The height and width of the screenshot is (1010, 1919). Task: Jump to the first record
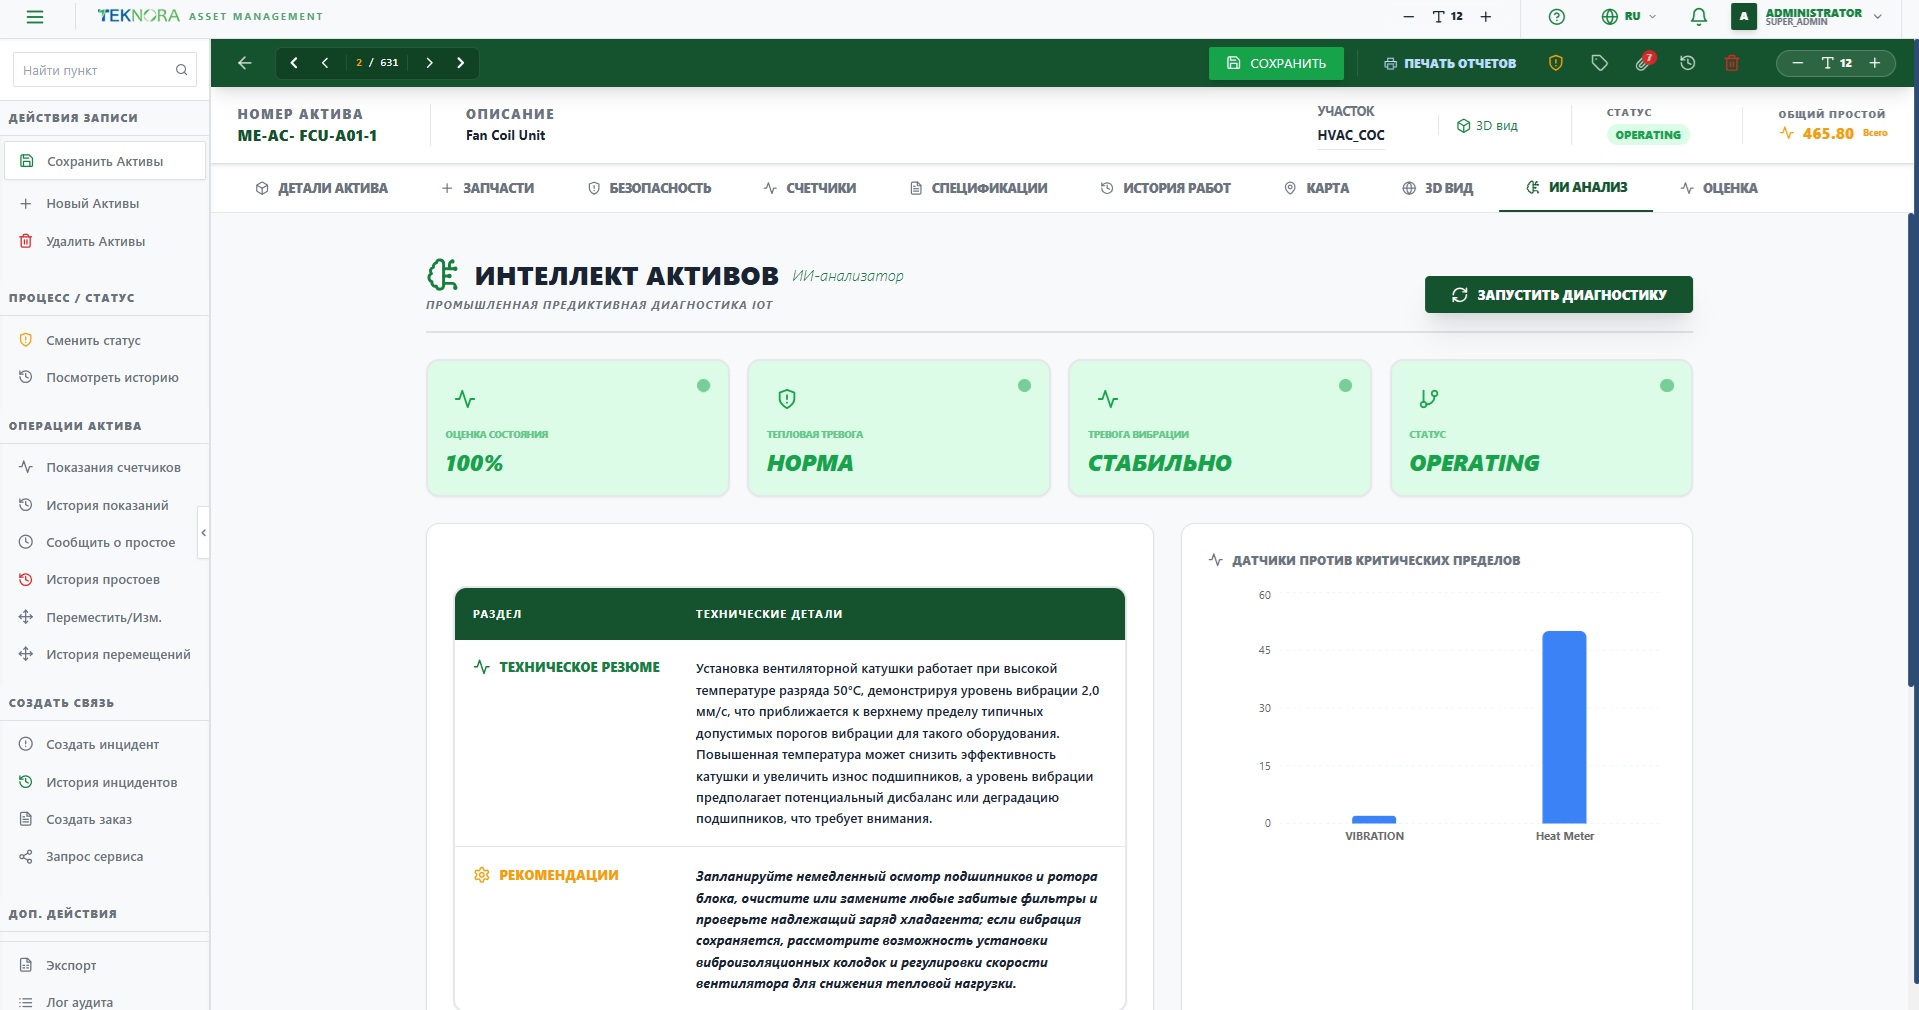[x=294, y=63]
